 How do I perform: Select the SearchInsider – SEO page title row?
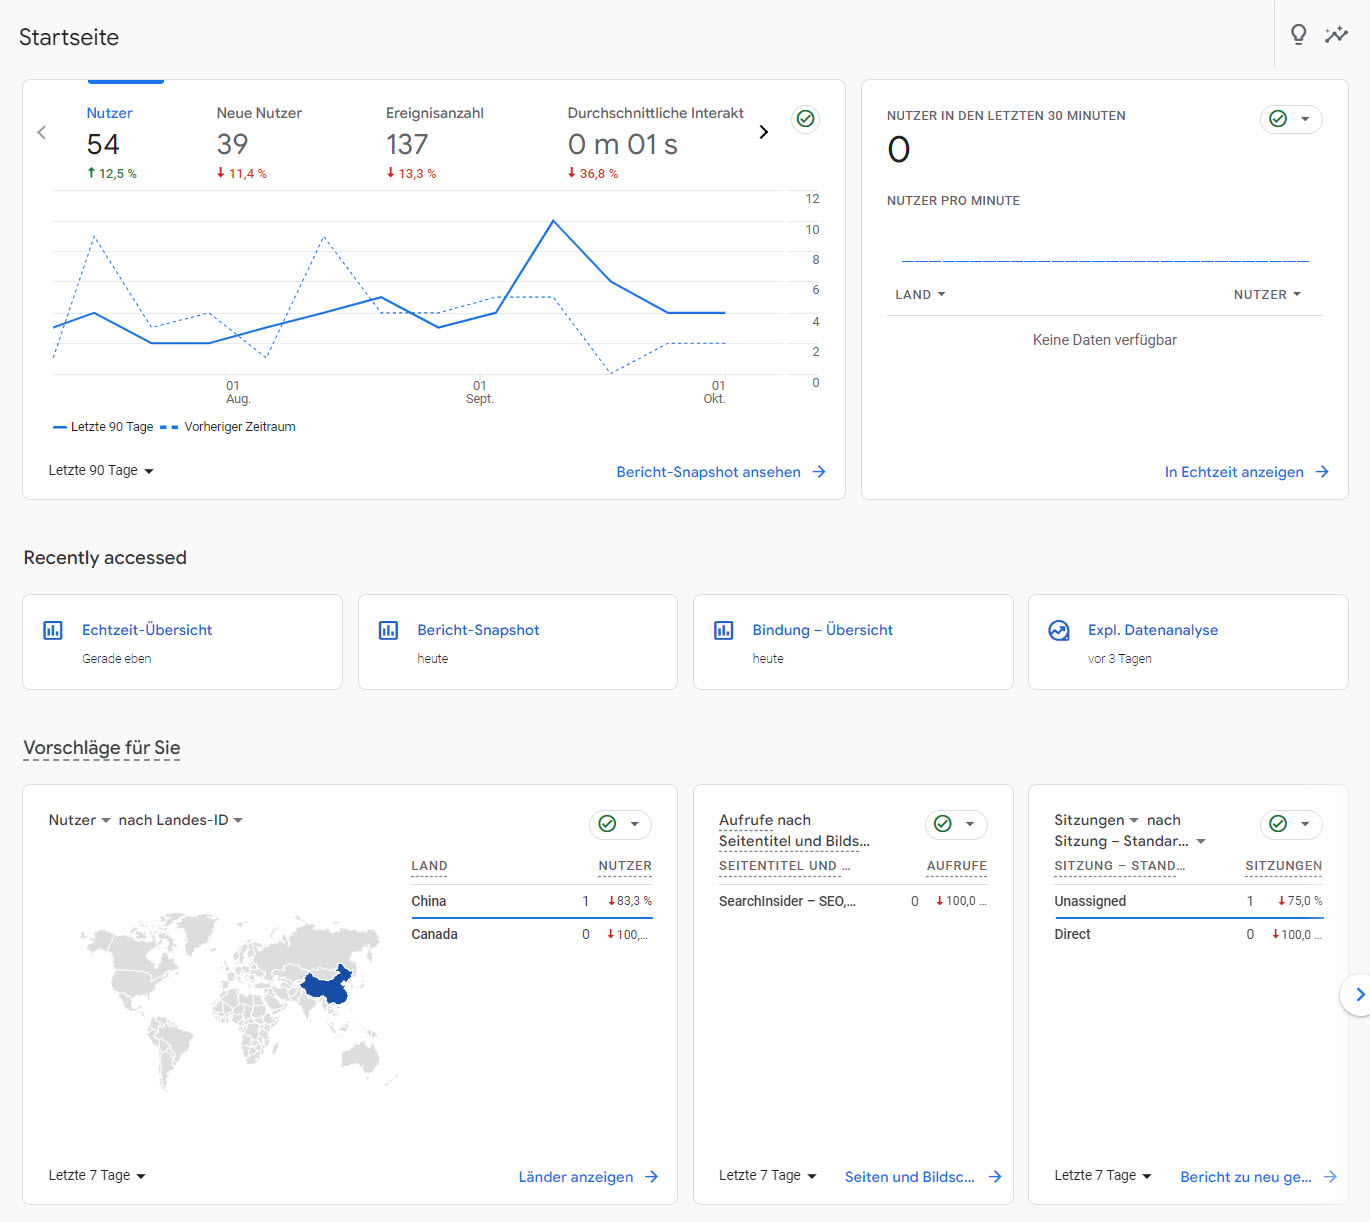point(853,901)
